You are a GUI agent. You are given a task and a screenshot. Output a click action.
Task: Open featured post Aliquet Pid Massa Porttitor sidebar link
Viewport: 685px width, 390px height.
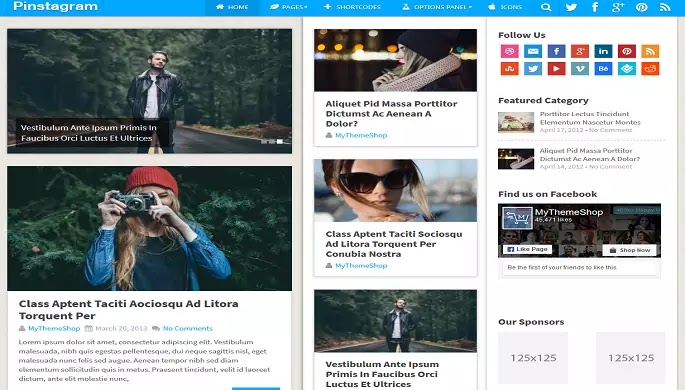(589, 155)
